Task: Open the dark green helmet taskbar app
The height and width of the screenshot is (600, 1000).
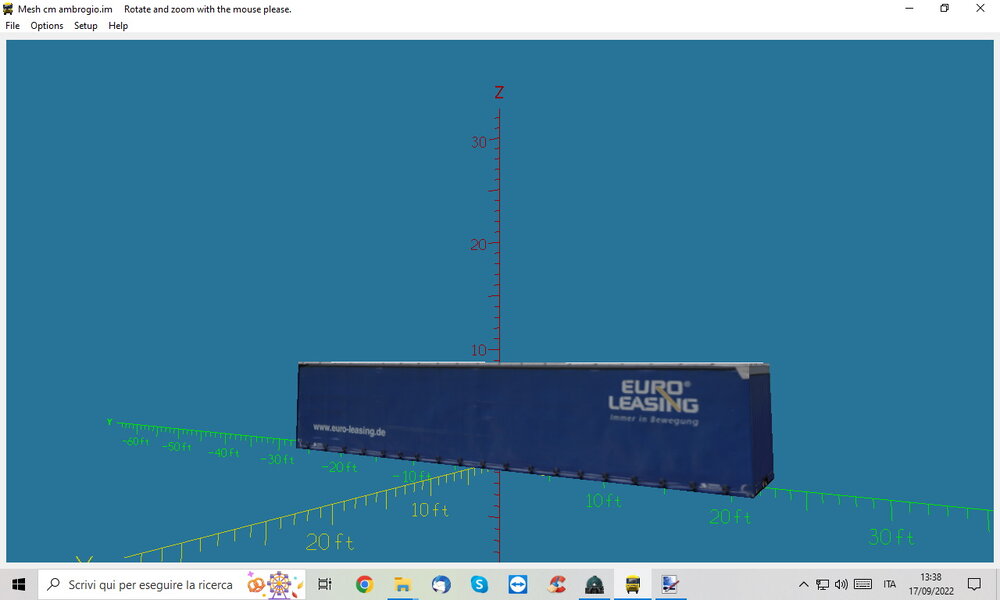Action: pyautogui.click(x=594, y=584)
